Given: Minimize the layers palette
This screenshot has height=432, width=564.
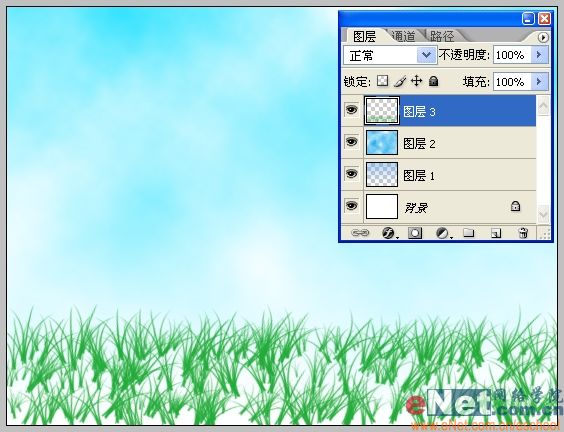Looking at the screenshot, I should coord(528,19).
